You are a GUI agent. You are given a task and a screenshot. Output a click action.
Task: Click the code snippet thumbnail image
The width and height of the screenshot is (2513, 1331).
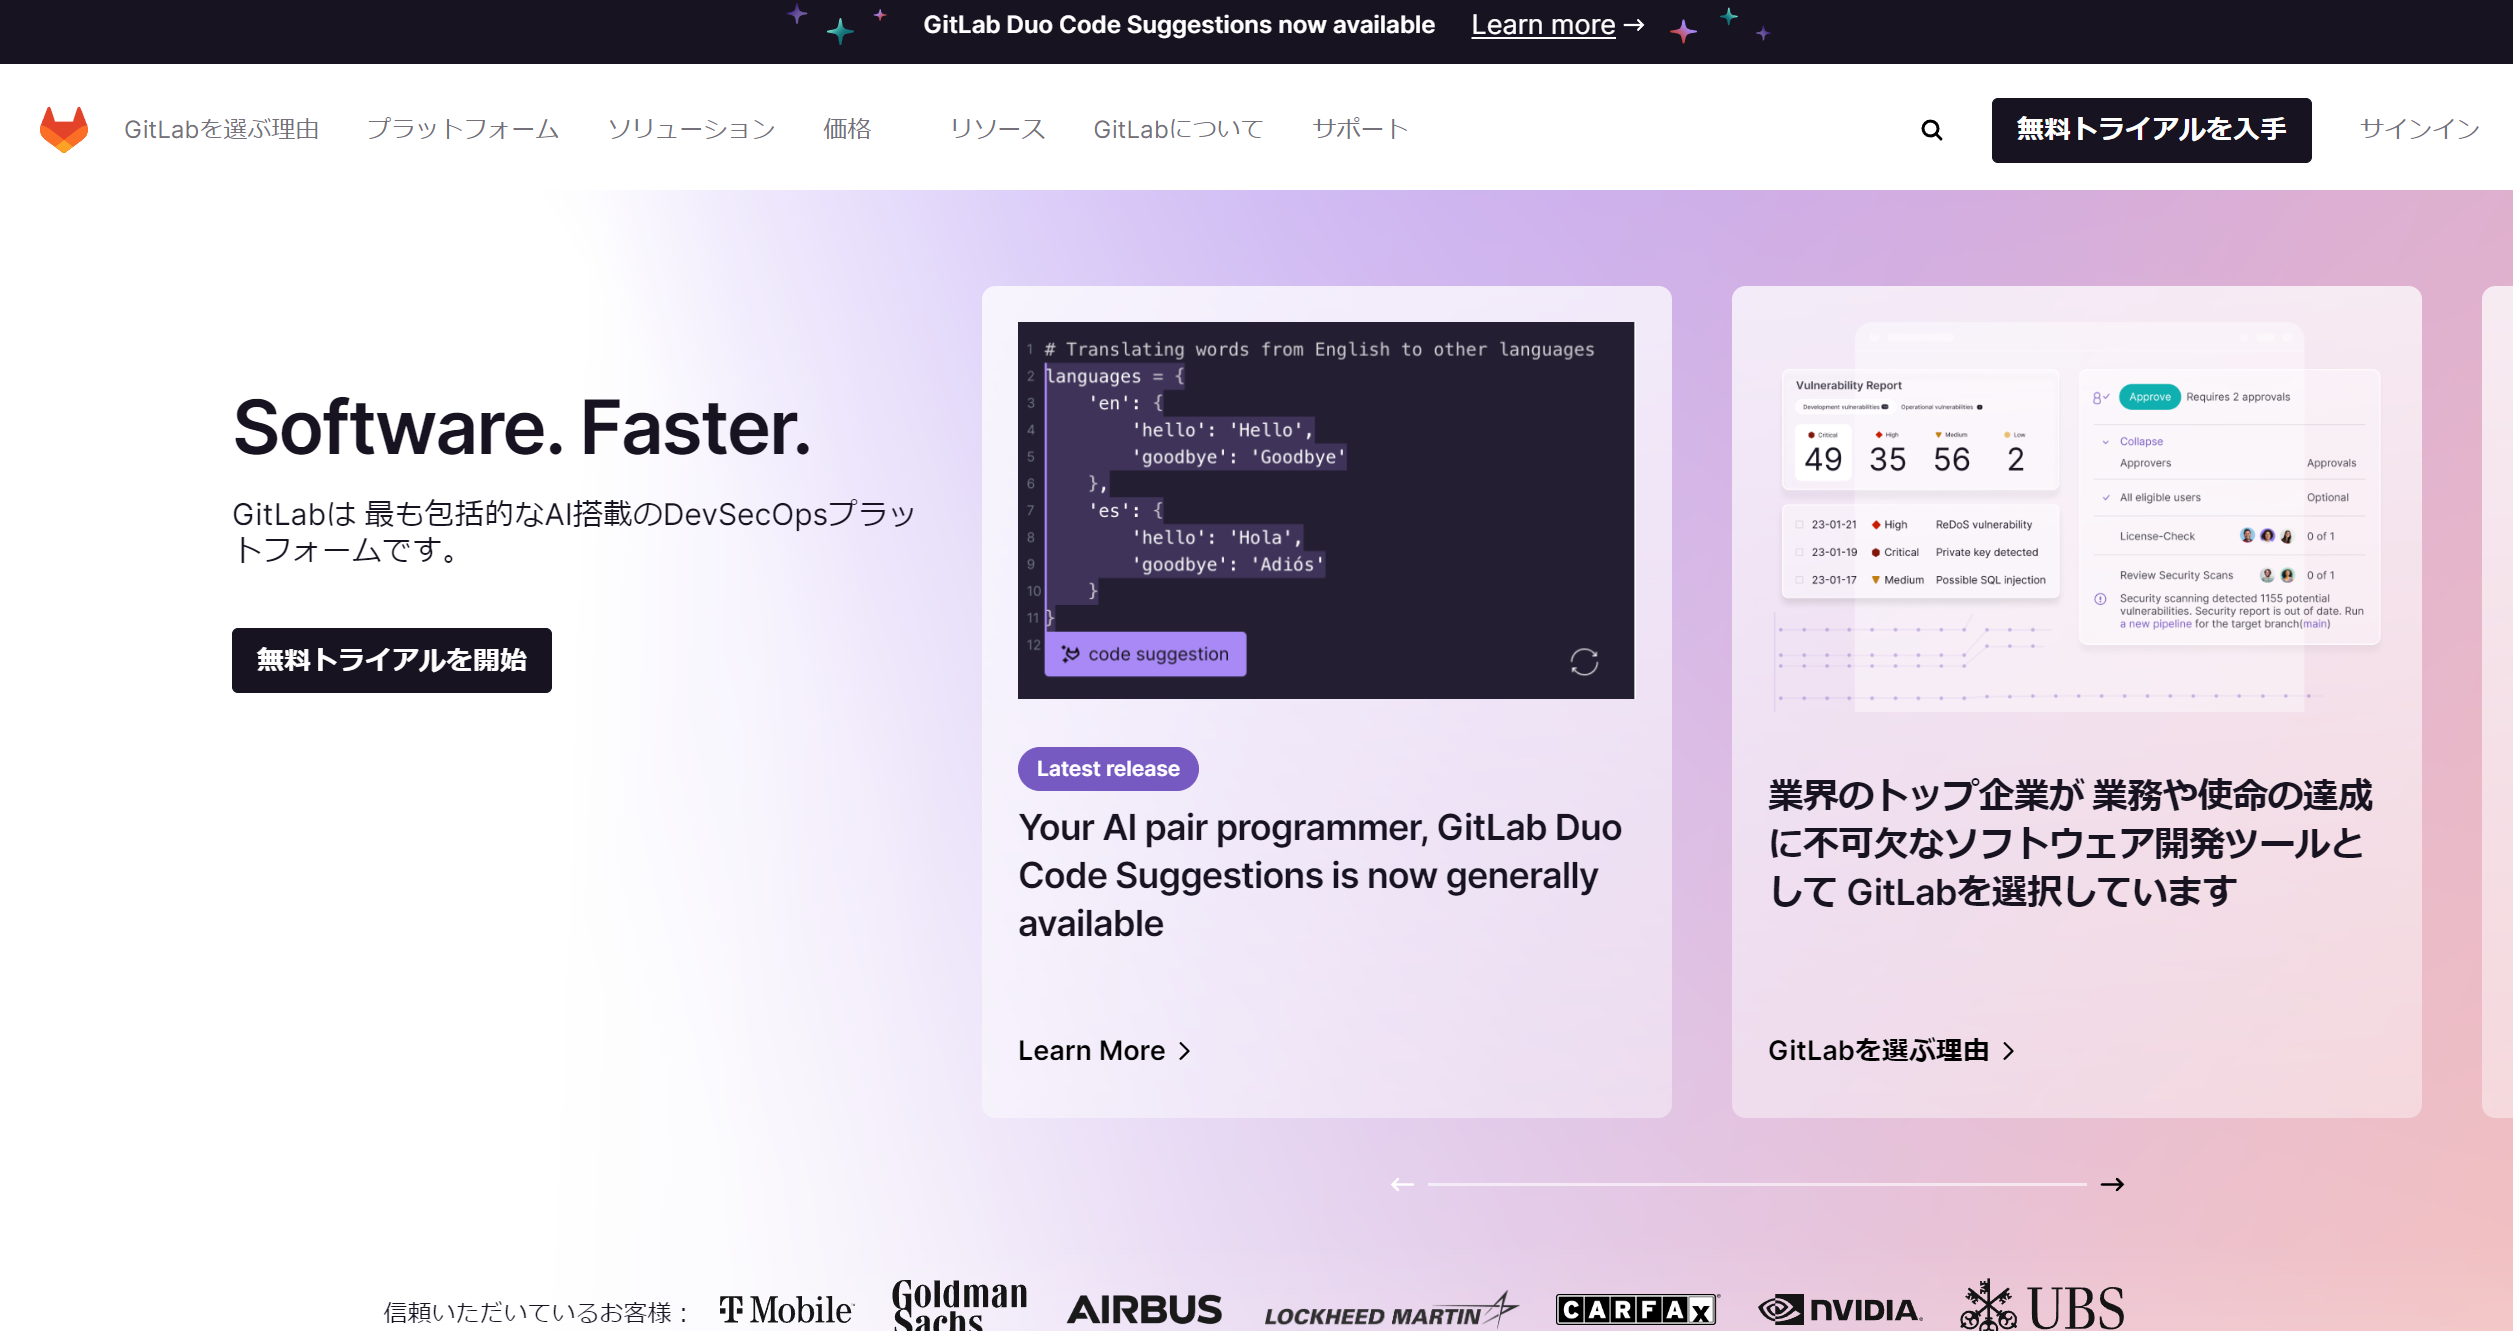pos(1325,508)
